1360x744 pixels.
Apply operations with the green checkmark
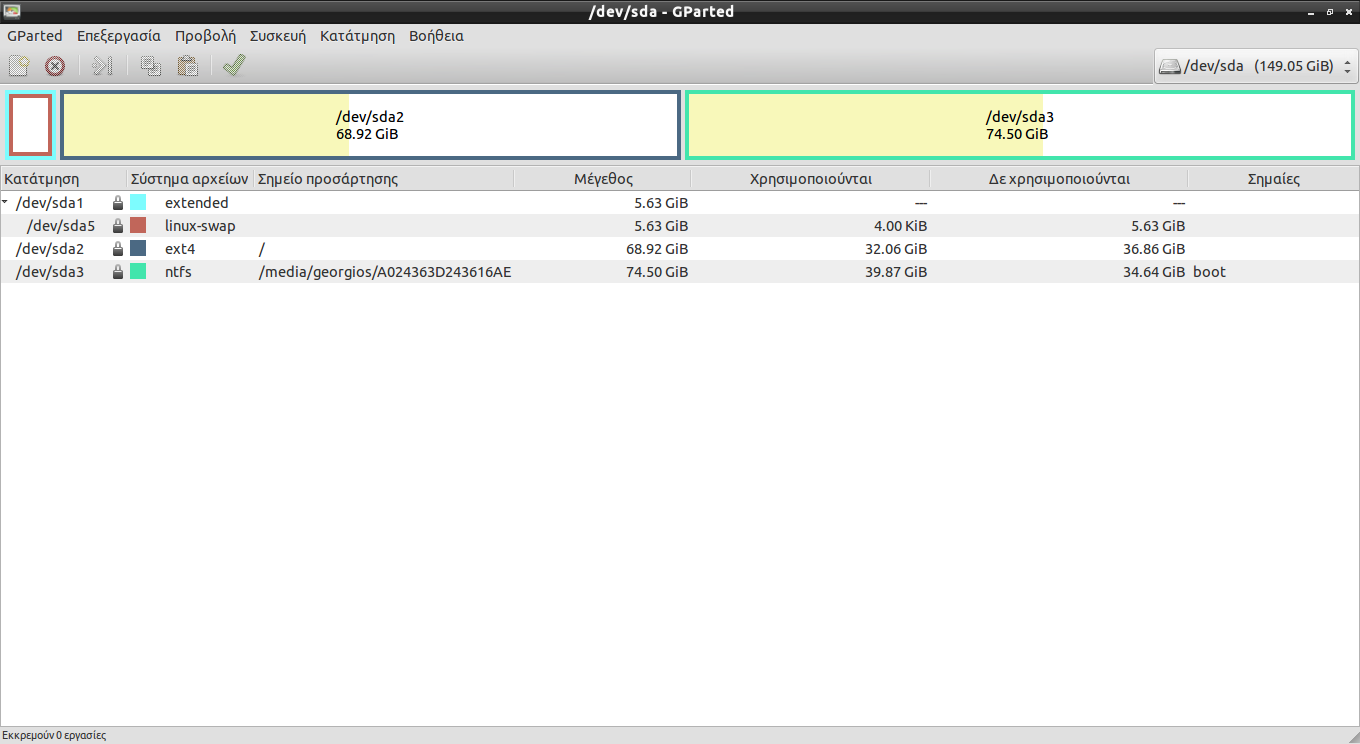click(234, 66)
